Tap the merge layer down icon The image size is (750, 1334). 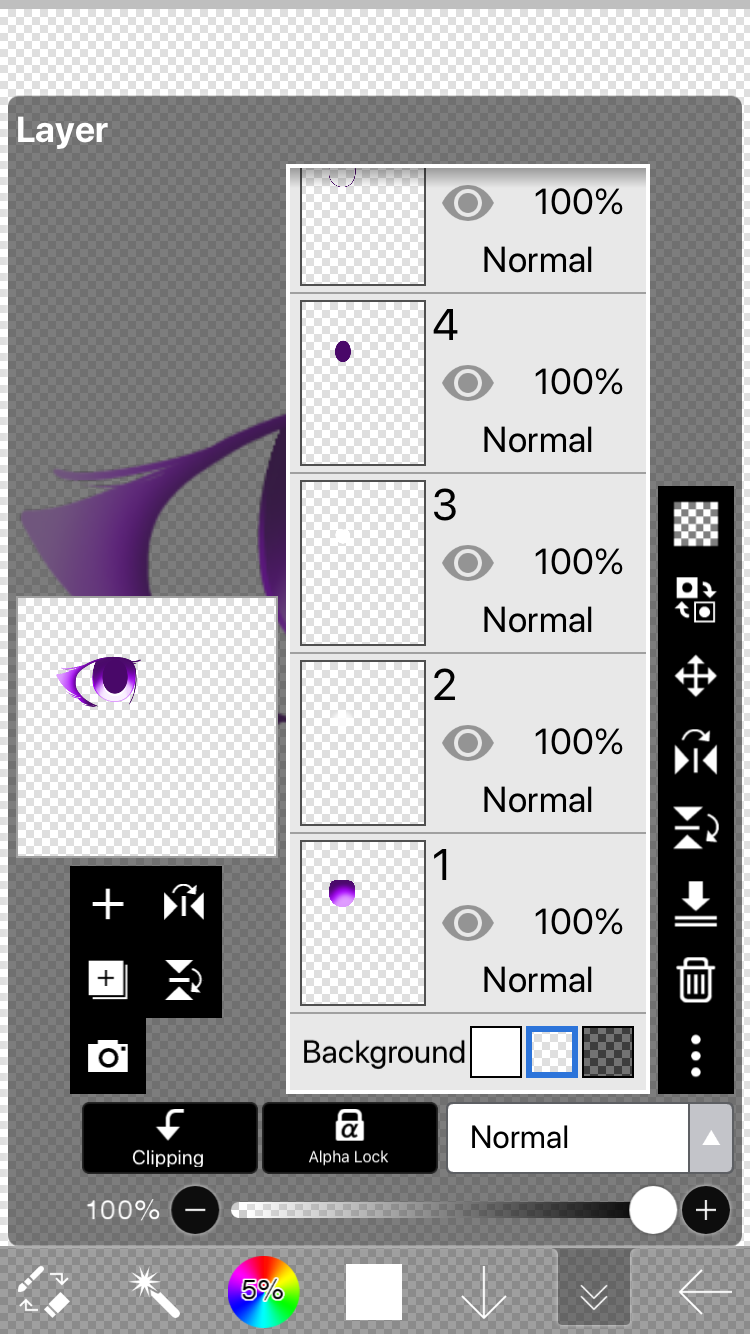pyautogui.click(x=695, y=903)
